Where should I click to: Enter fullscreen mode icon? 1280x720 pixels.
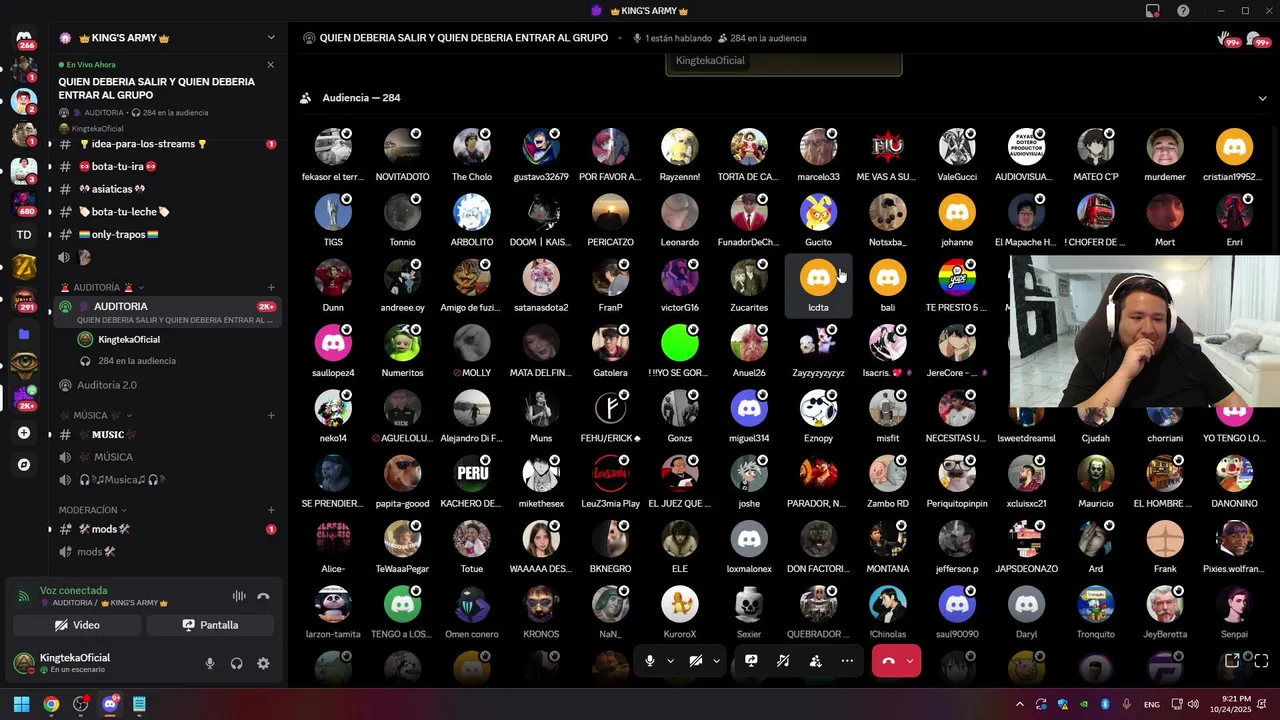1261,661
